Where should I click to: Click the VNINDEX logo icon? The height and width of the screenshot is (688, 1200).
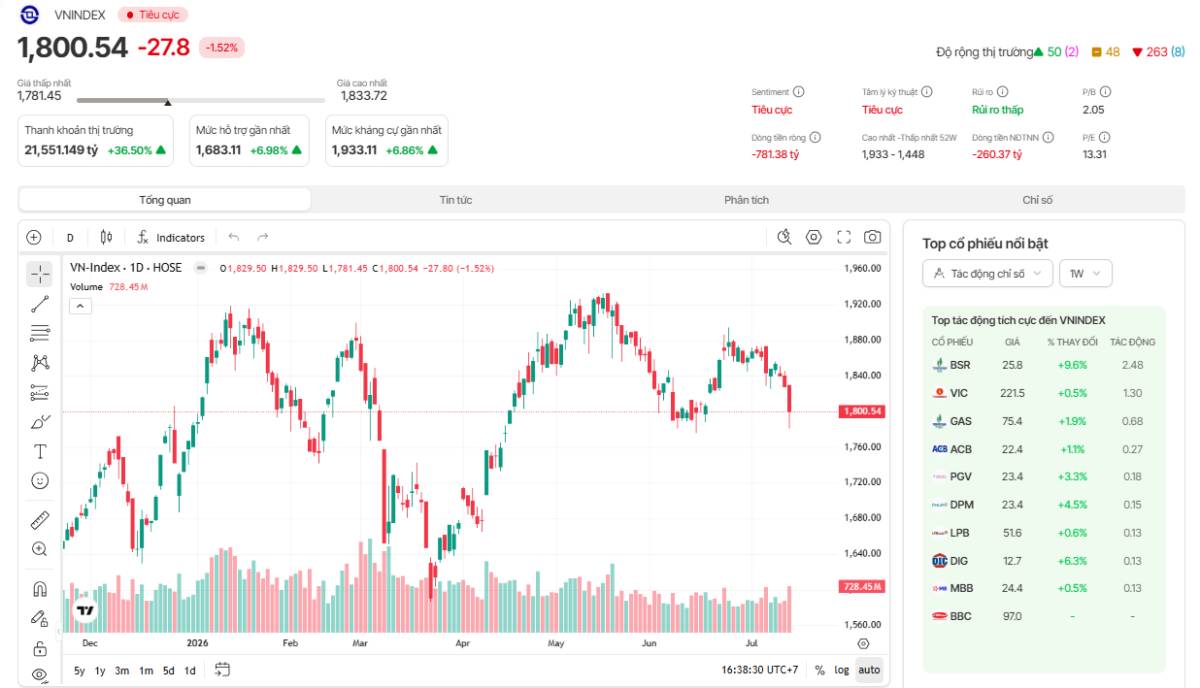pos(30,15)
